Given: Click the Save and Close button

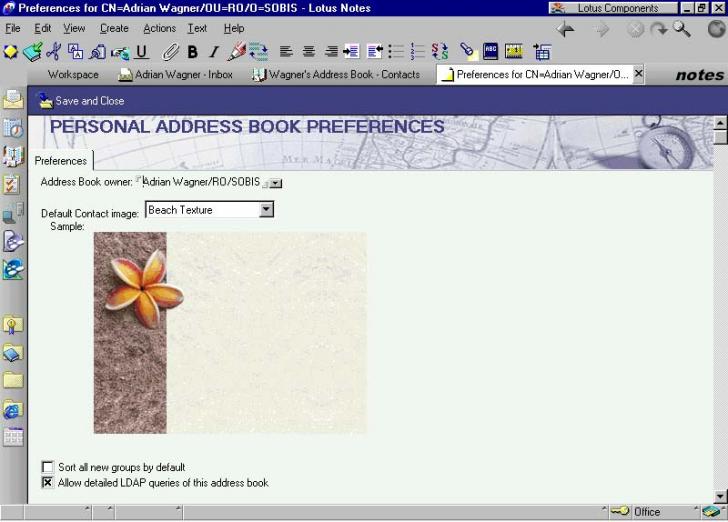Looking at the screenshot, I should pyautogui.click(x=81, y=101).
